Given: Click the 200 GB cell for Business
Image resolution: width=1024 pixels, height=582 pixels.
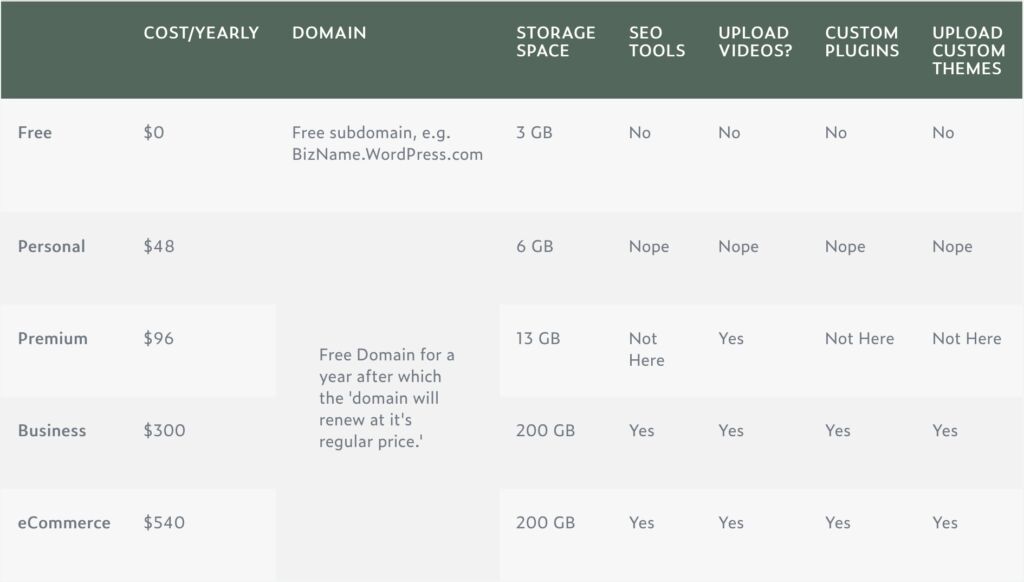Looking at the screenshot, I should [x=545, y=430].
